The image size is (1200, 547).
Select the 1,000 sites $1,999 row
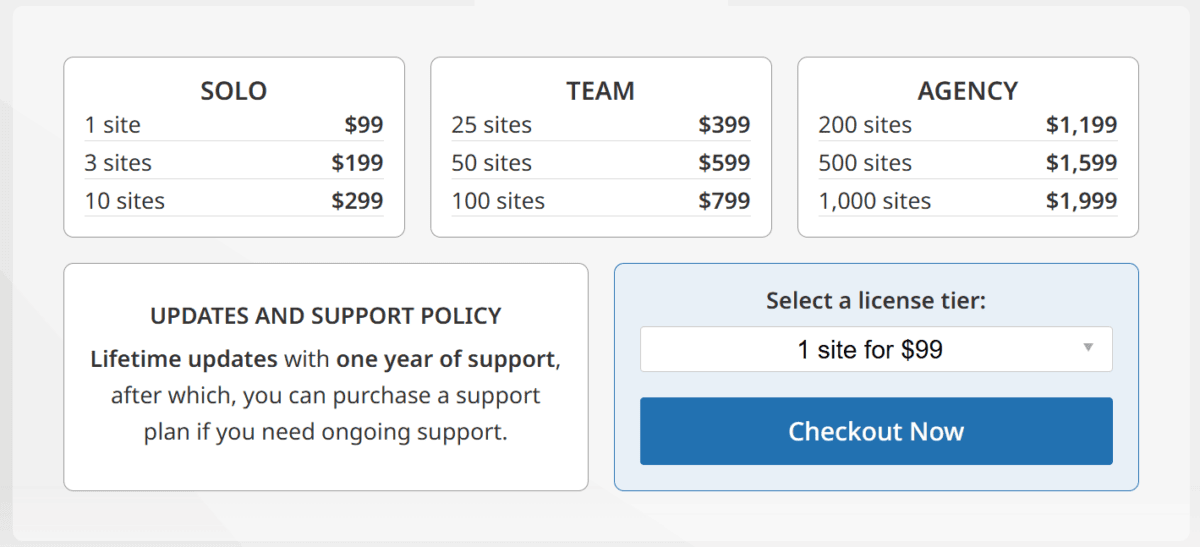click(967, 201)
